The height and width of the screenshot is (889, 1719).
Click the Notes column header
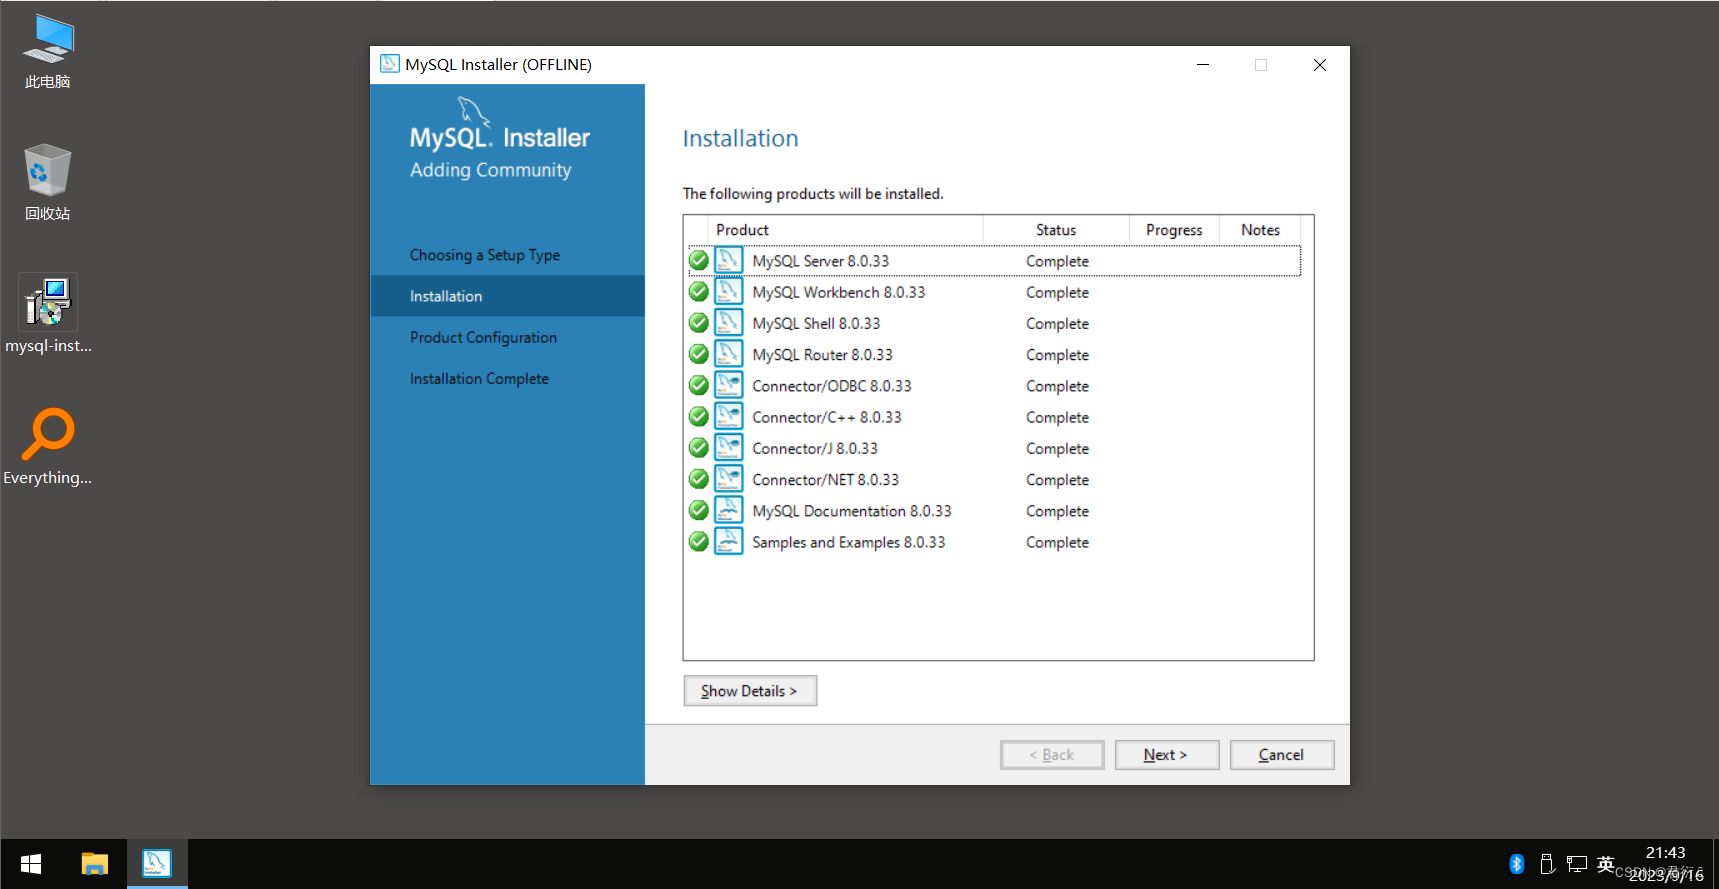[1260, 230]
